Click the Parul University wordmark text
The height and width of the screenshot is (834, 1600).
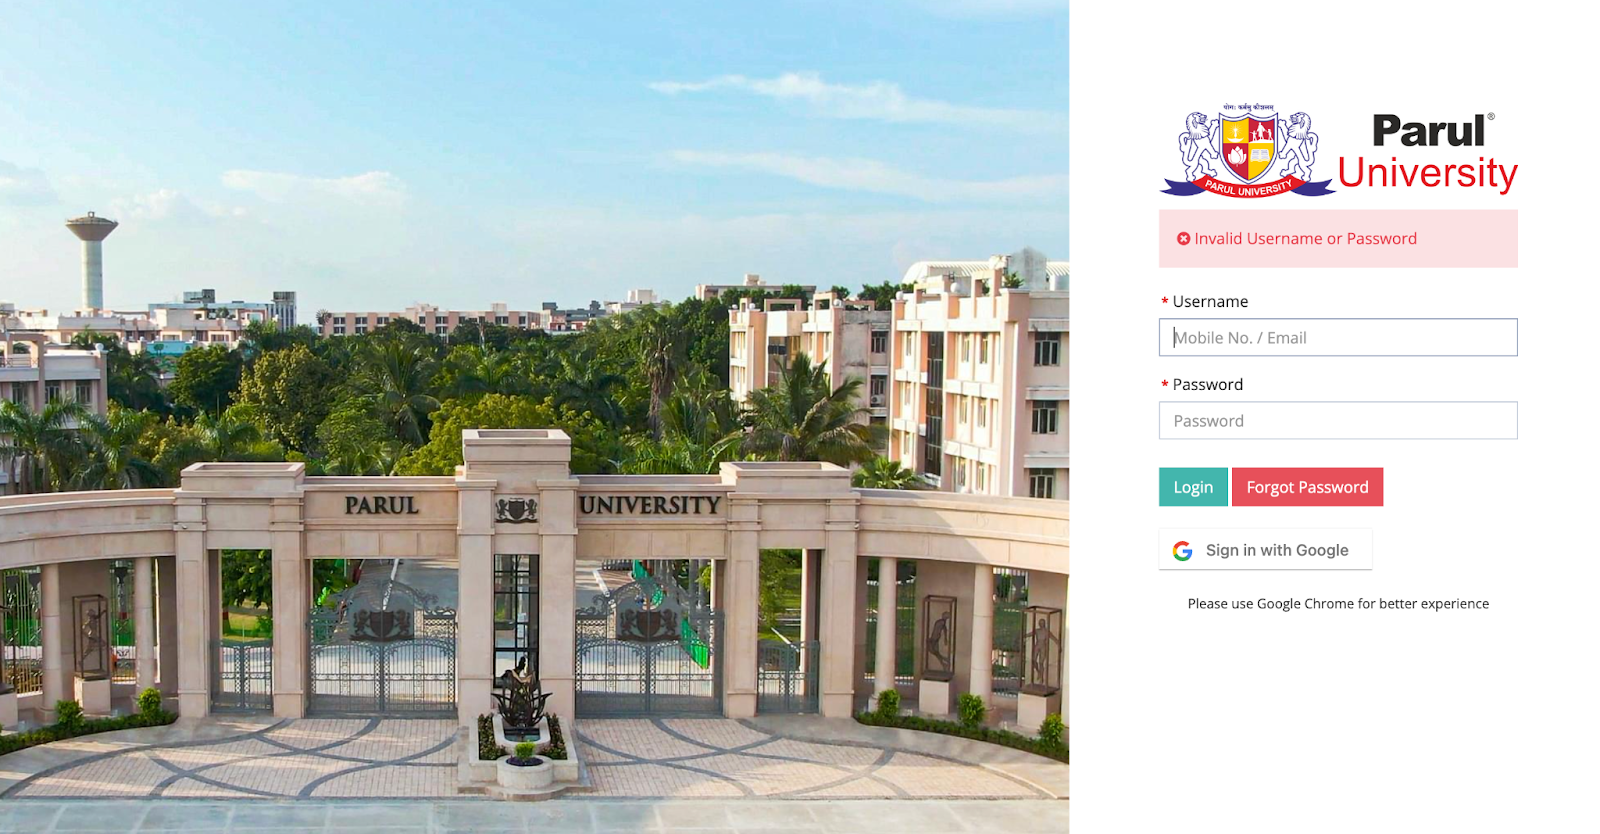1428,152
